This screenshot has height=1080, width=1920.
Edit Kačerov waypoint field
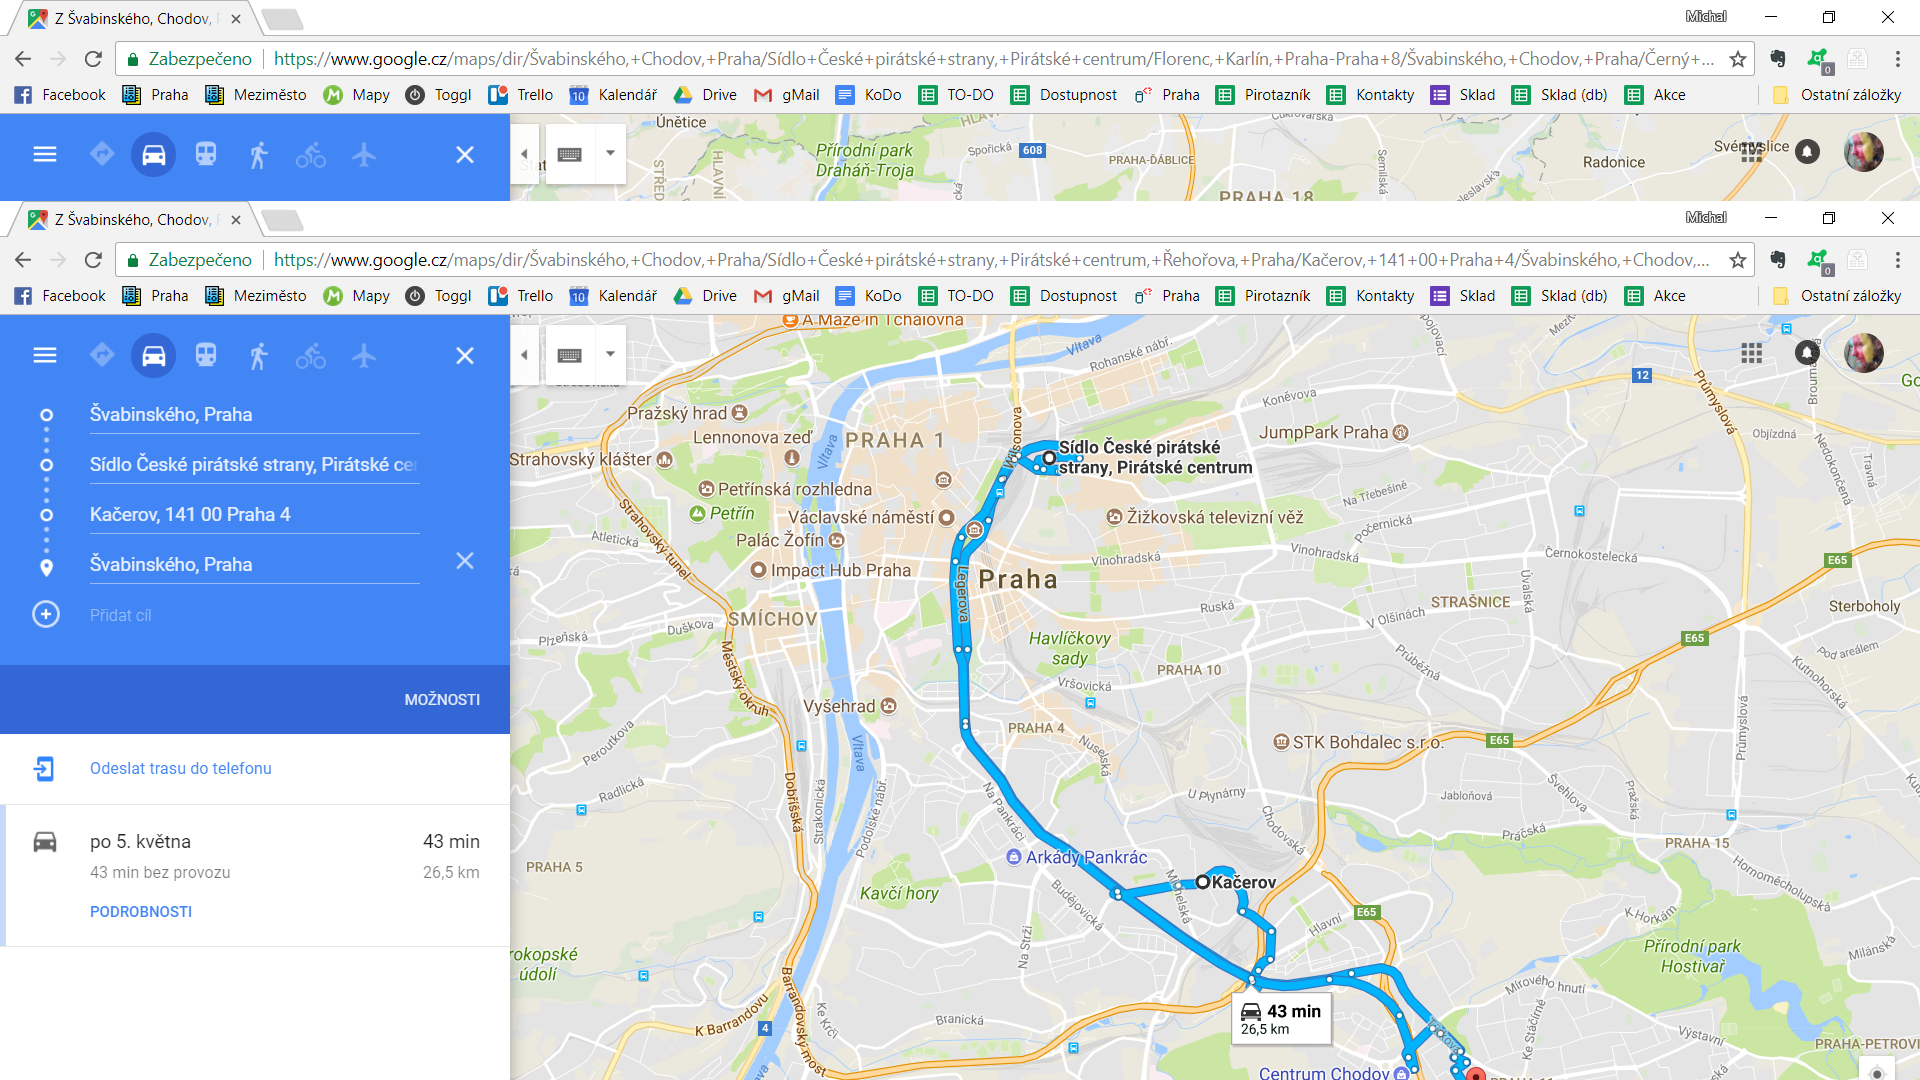[254, 514]
